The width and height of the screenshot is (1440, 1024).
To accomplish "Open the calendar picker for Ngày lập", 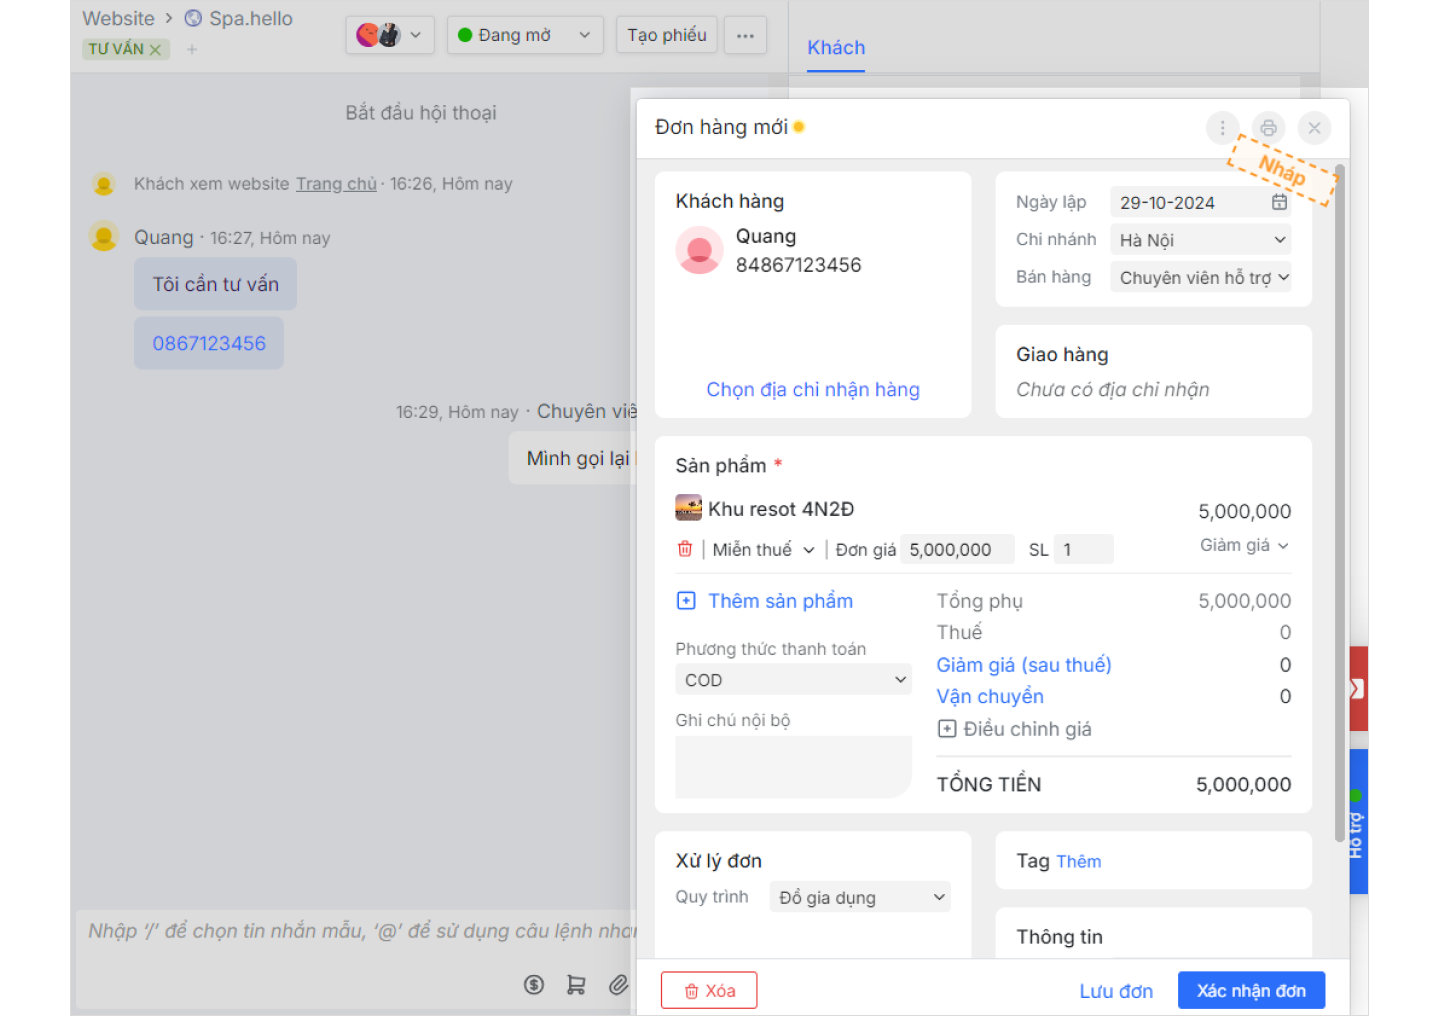I will point(1279,202).
